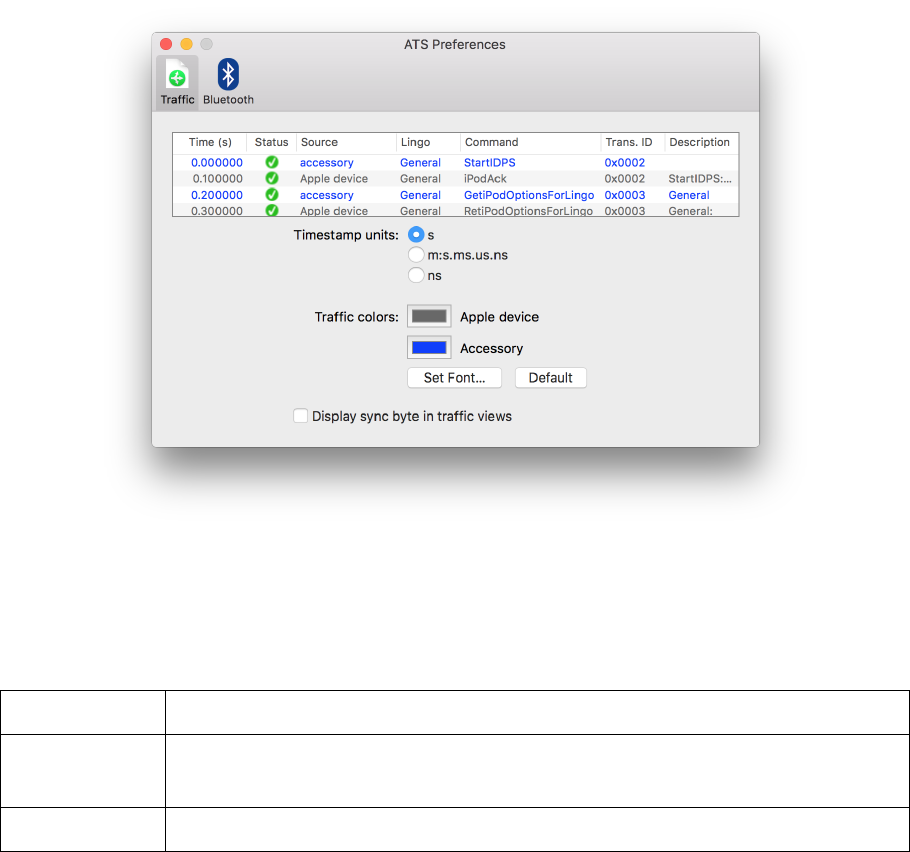Select the 'm:s.ms.us.ns' timestamp unit

click(416, 255)
